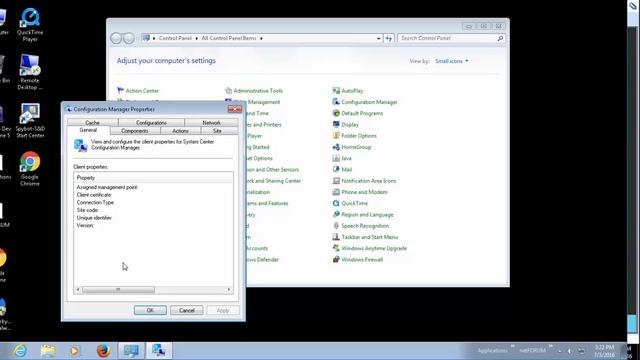
Task: Show hidden system tray icons
Action: pos(559,351)
